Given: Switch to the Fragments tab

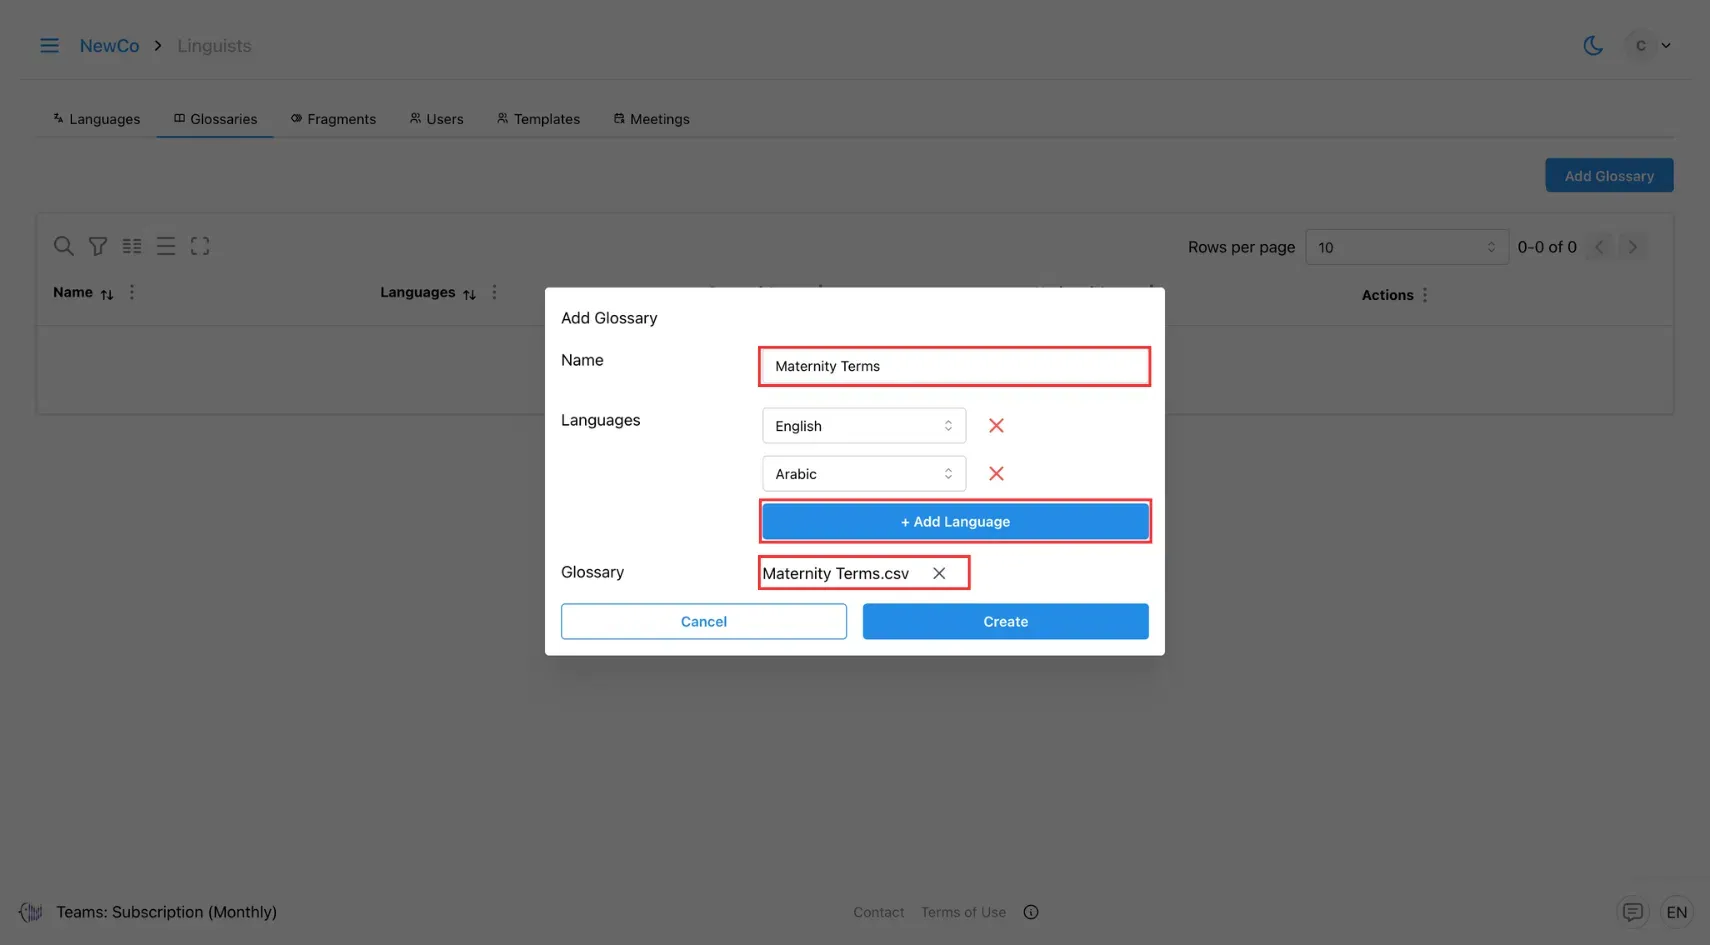Looking at the screenshot, I should click(x=333, y=119).
